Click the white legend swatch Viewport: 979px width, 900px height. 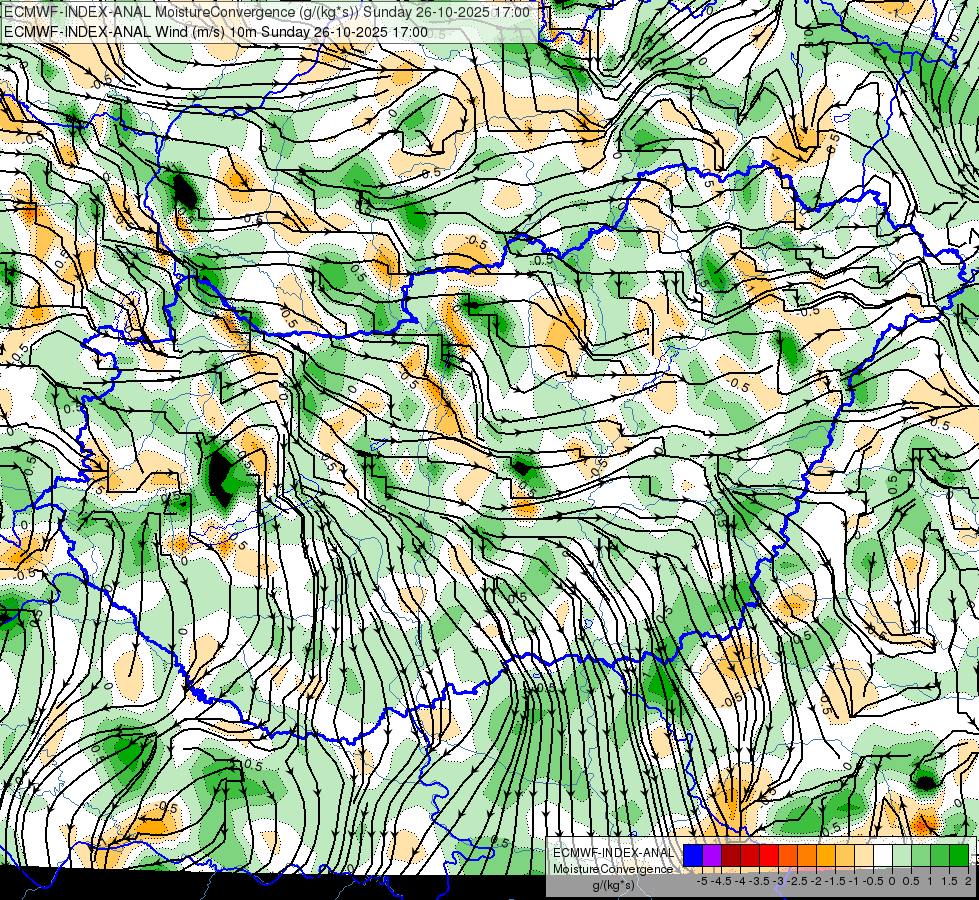(883, 856)
